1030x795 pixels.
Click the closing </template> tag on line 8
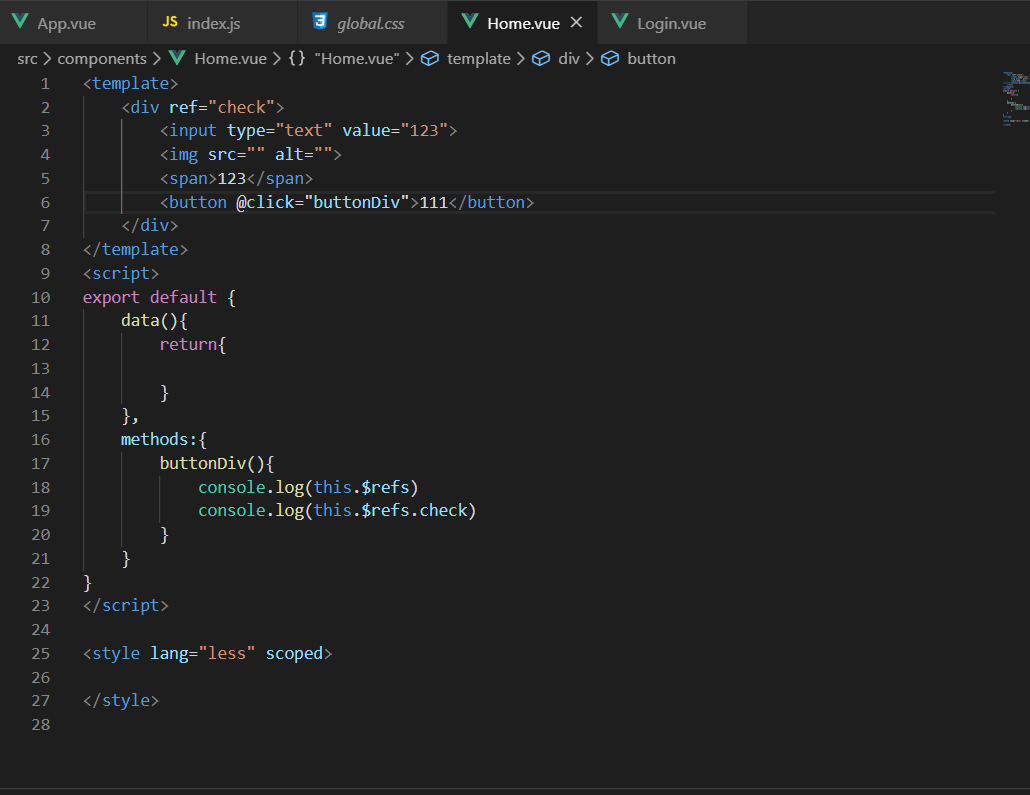pos(135,250)
